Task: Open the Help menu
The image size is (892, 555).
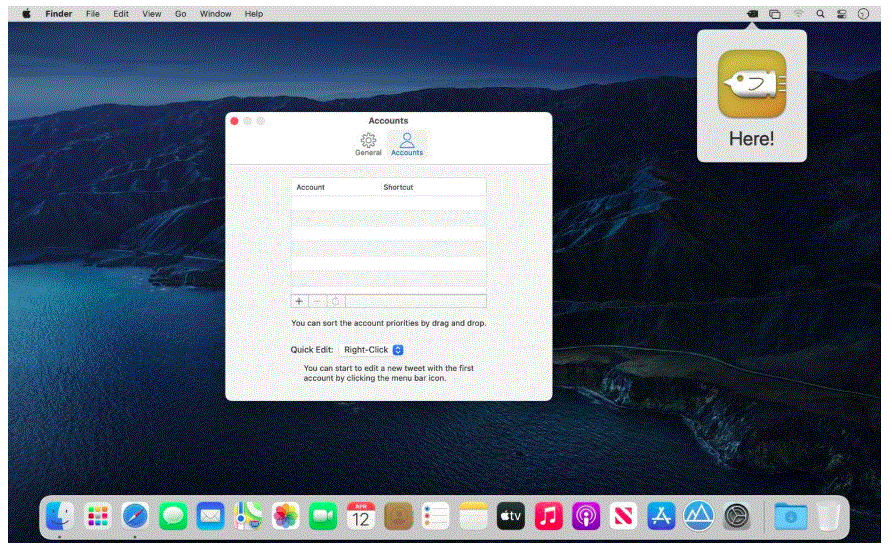Action: point(254,14)
